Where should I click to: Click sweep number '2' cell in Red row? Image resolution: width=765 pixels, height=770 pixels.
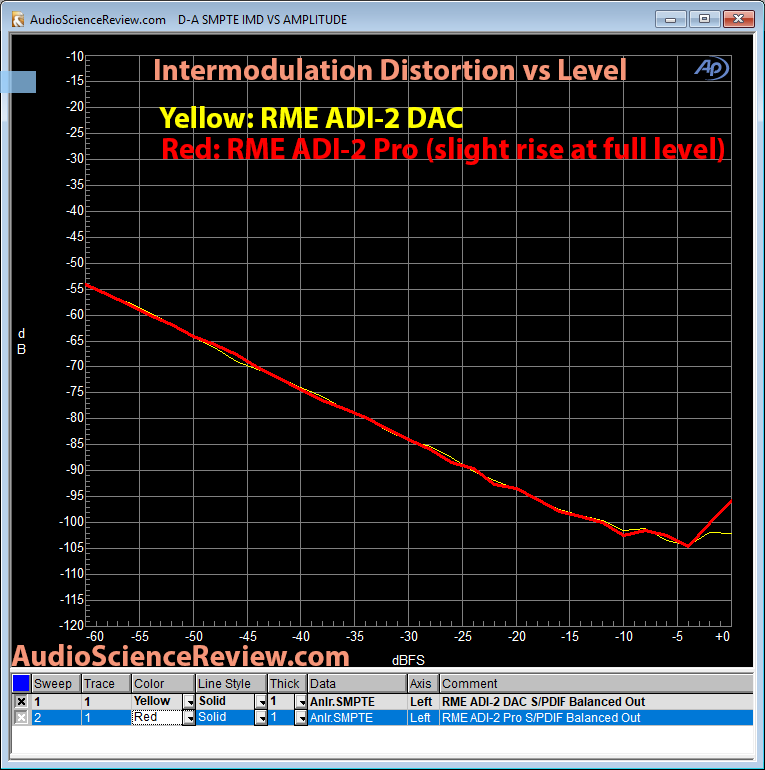click(56, 718)
